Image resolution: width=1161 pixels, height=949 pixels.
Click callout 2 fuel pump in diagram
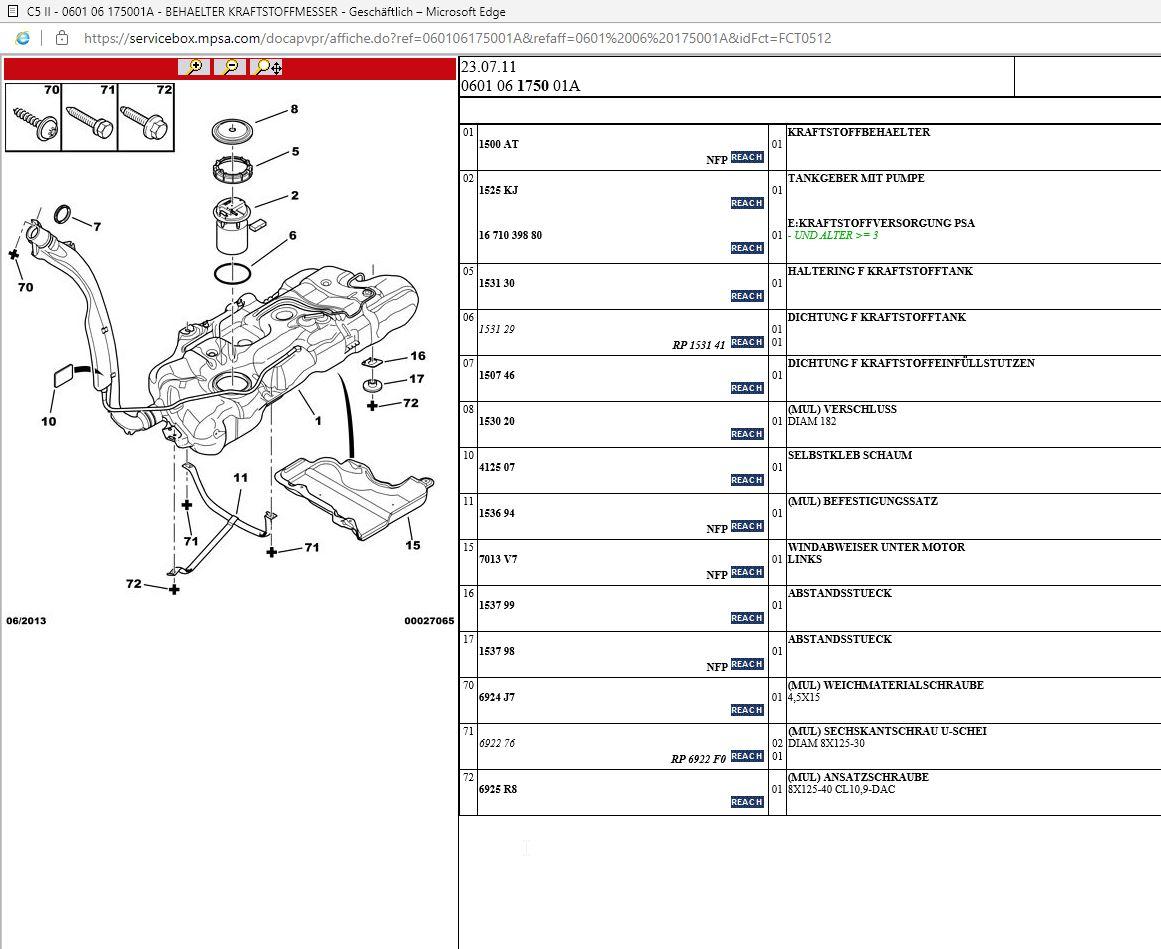tap(295, 195)
